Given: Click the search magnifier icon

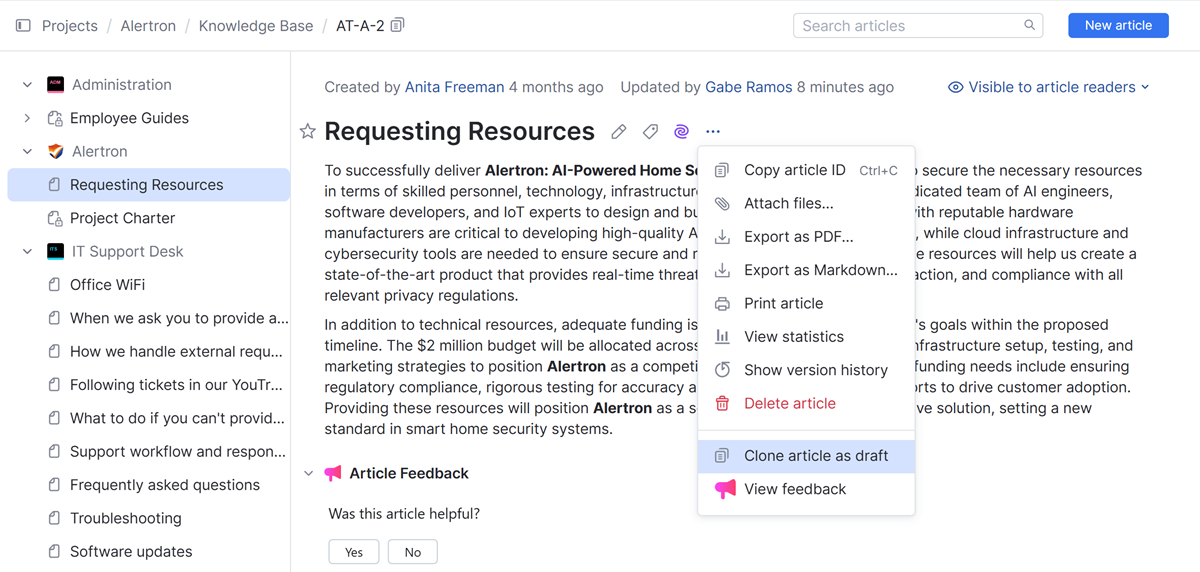Looking at the screenshot, I should (x=1030, y=25).
